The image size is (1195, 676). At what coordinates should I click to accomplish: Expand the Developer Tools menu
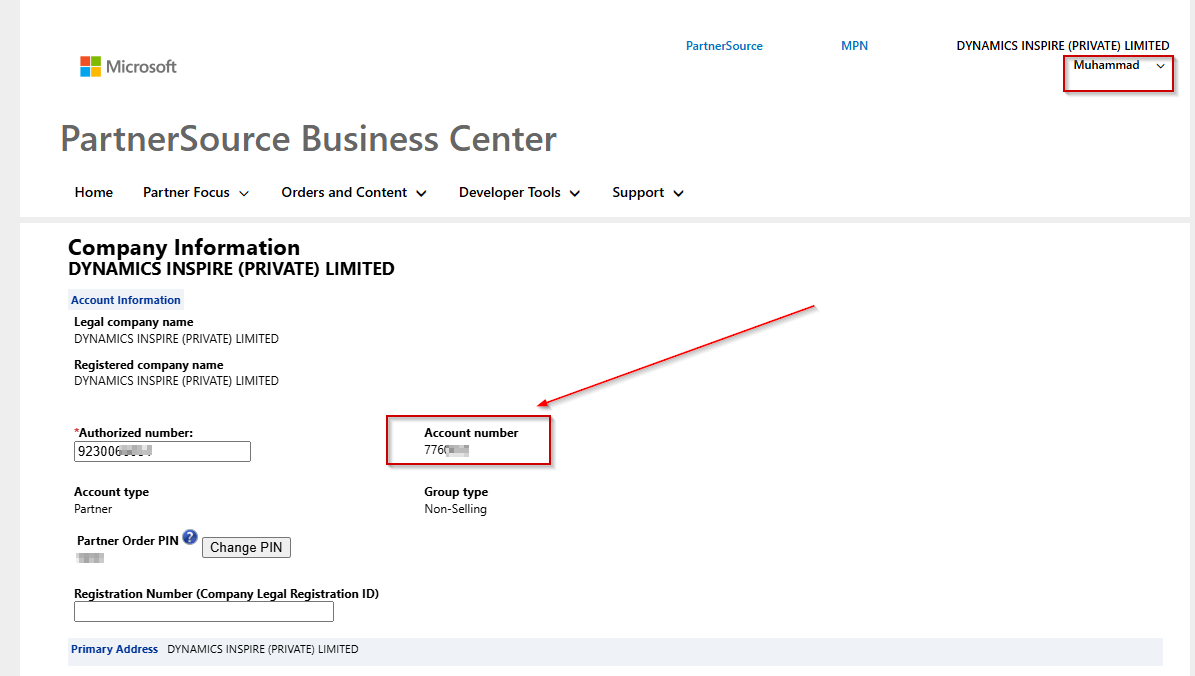519,193
